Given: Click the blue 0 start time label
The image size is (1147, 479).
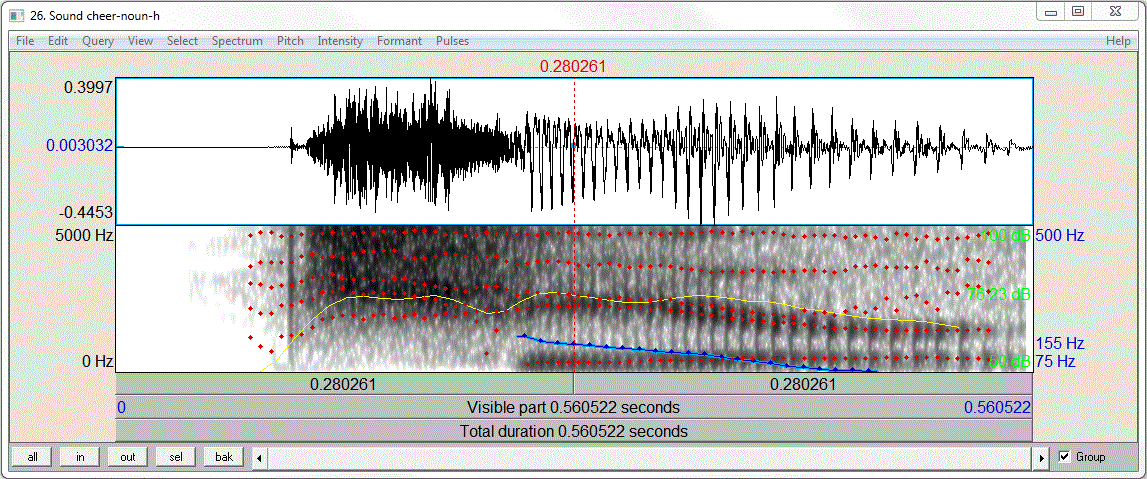Looking at the screenshot, I should [121, 407].
